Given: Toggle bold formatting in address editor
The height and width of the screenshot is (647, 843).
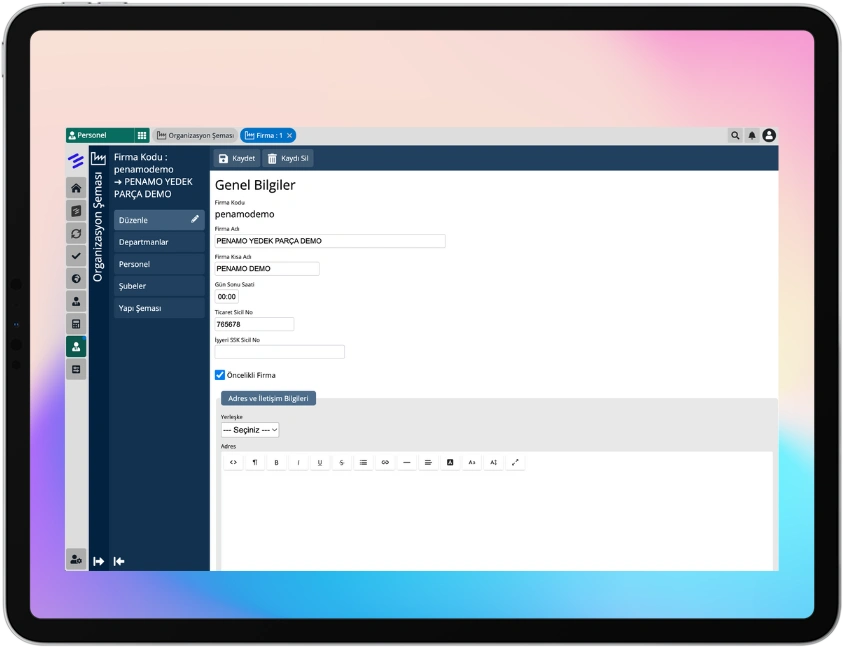Looking at the screenshot, I should click(x=276, y=462).
